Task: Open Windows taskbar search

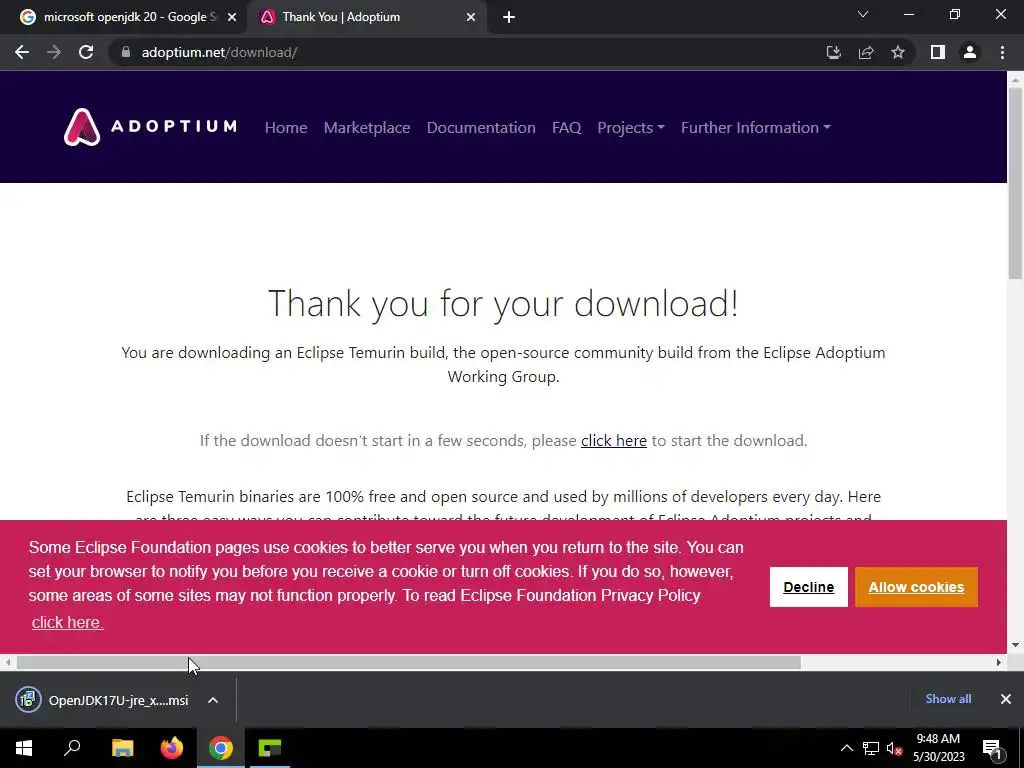Action: point(72,748)
